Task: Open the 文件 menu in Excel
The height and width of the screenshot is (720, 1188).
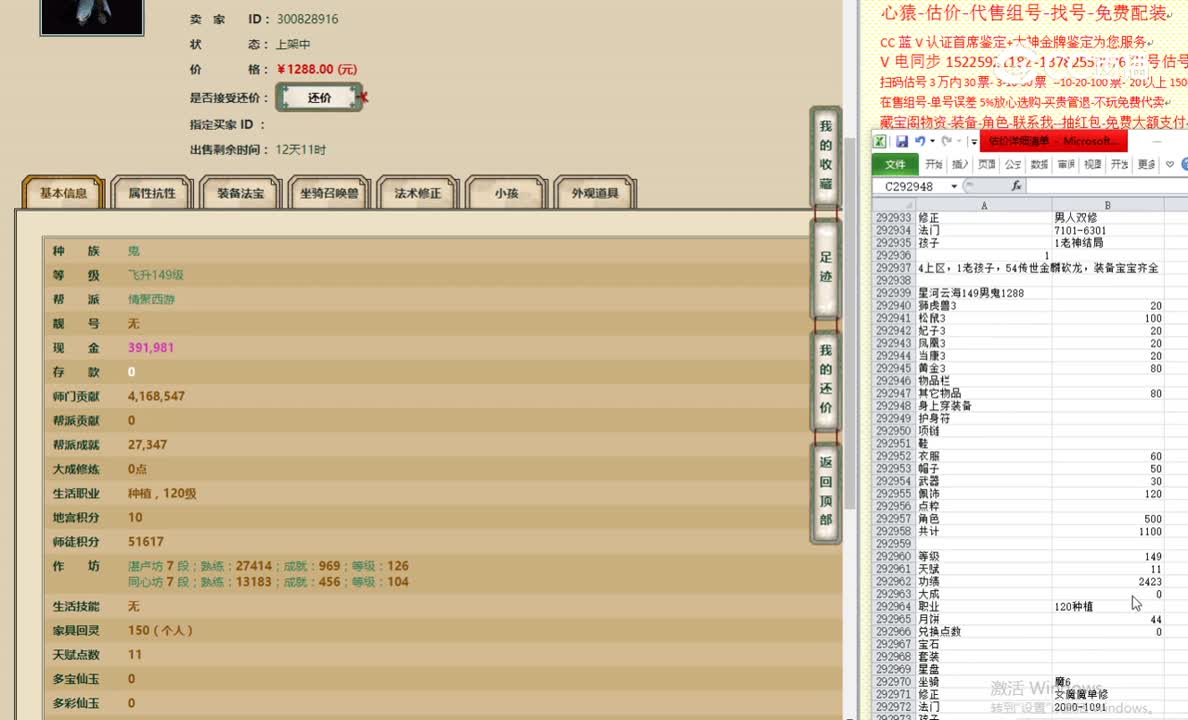Action: coord(897,164)
